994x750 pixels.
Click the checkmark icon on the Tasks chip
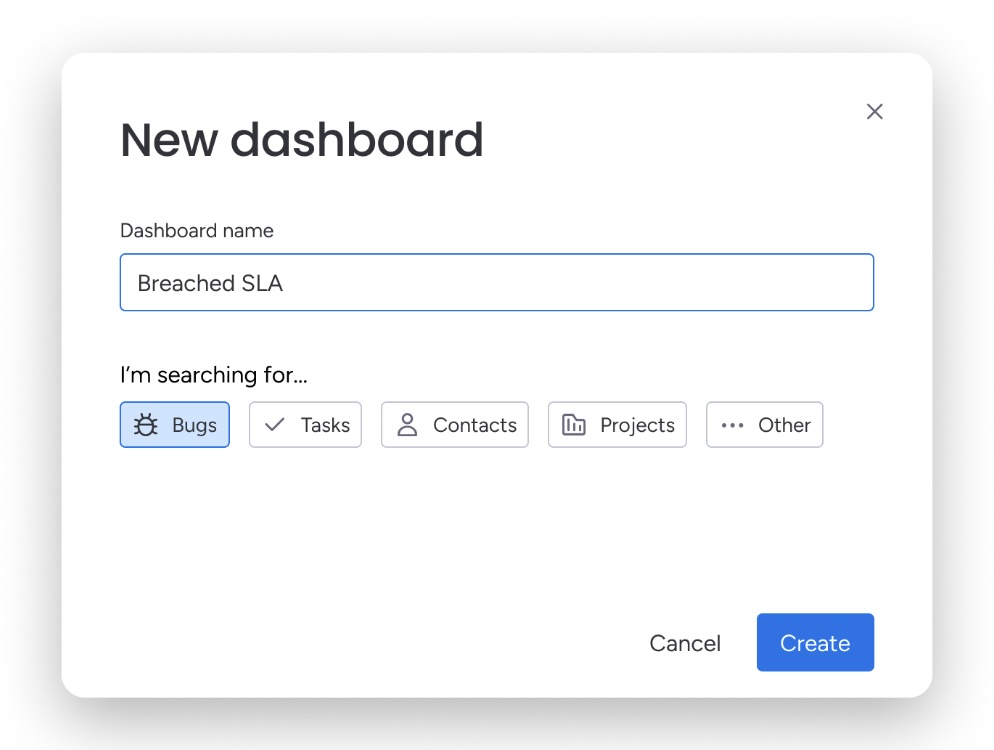pos(275,424)
